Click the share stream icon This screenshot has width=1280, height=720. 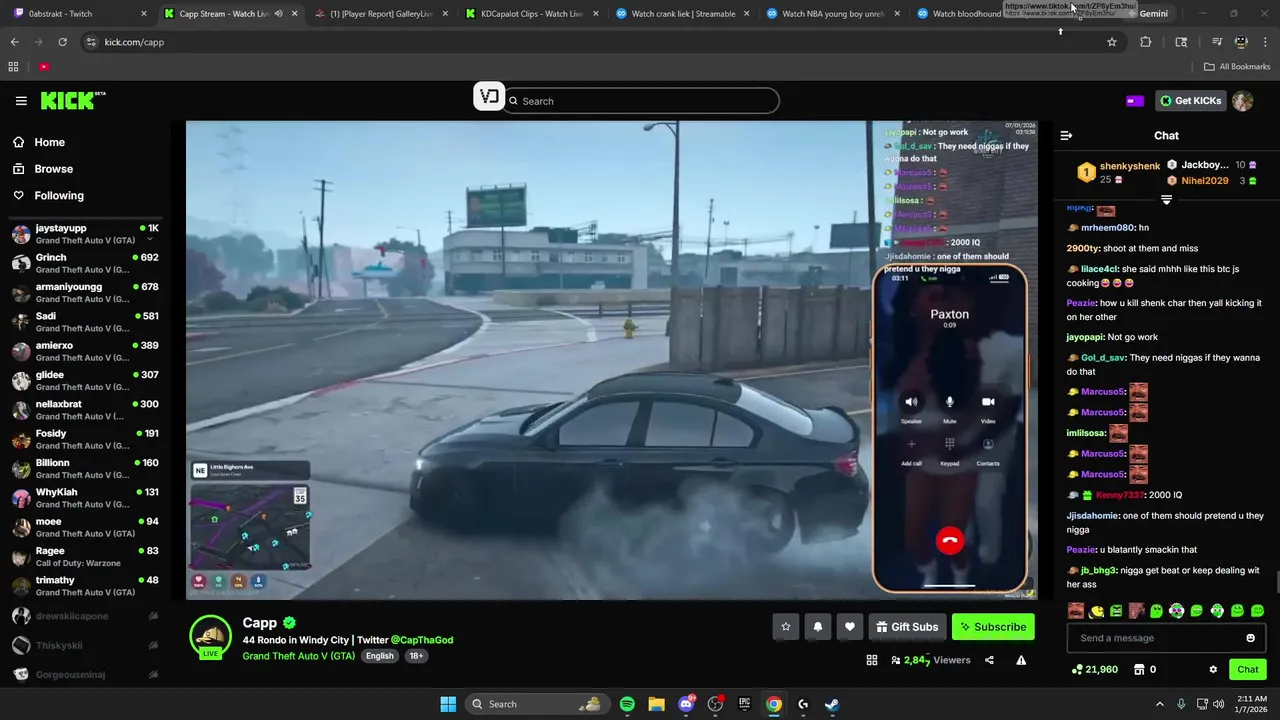coord(989,660)
